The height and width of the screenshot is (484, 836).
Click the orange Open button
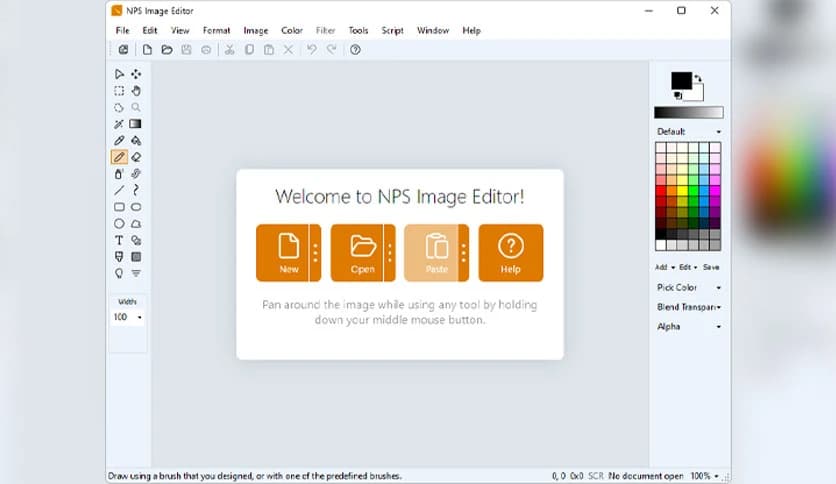click(357, 253)
